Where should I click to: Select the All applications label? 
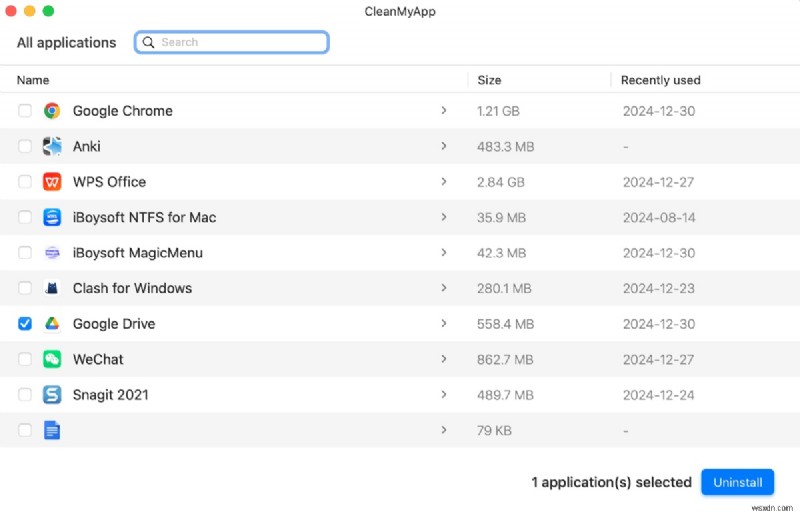coord(66,42)
